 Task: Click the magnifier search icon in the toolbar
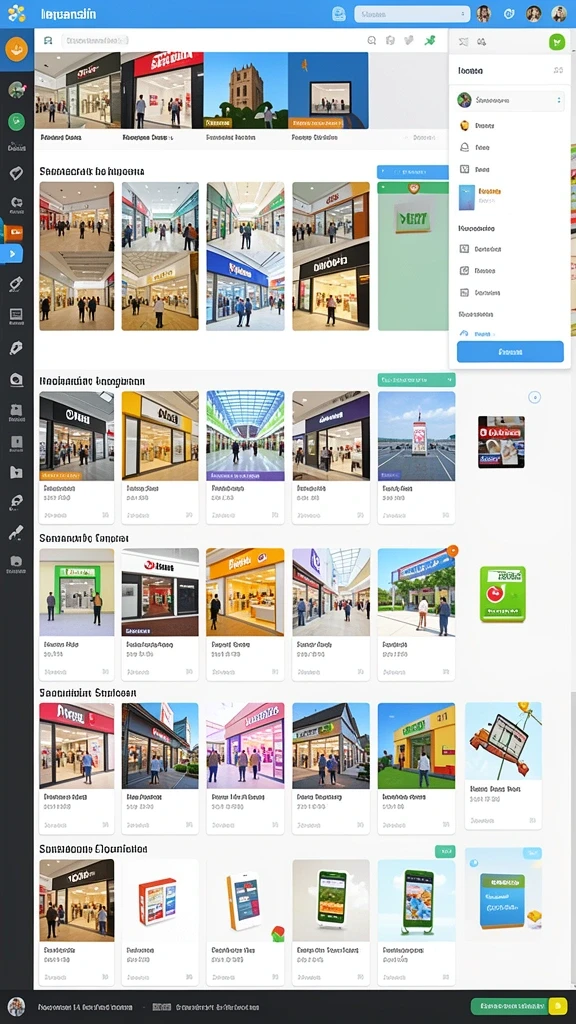(x=372, y=40)
